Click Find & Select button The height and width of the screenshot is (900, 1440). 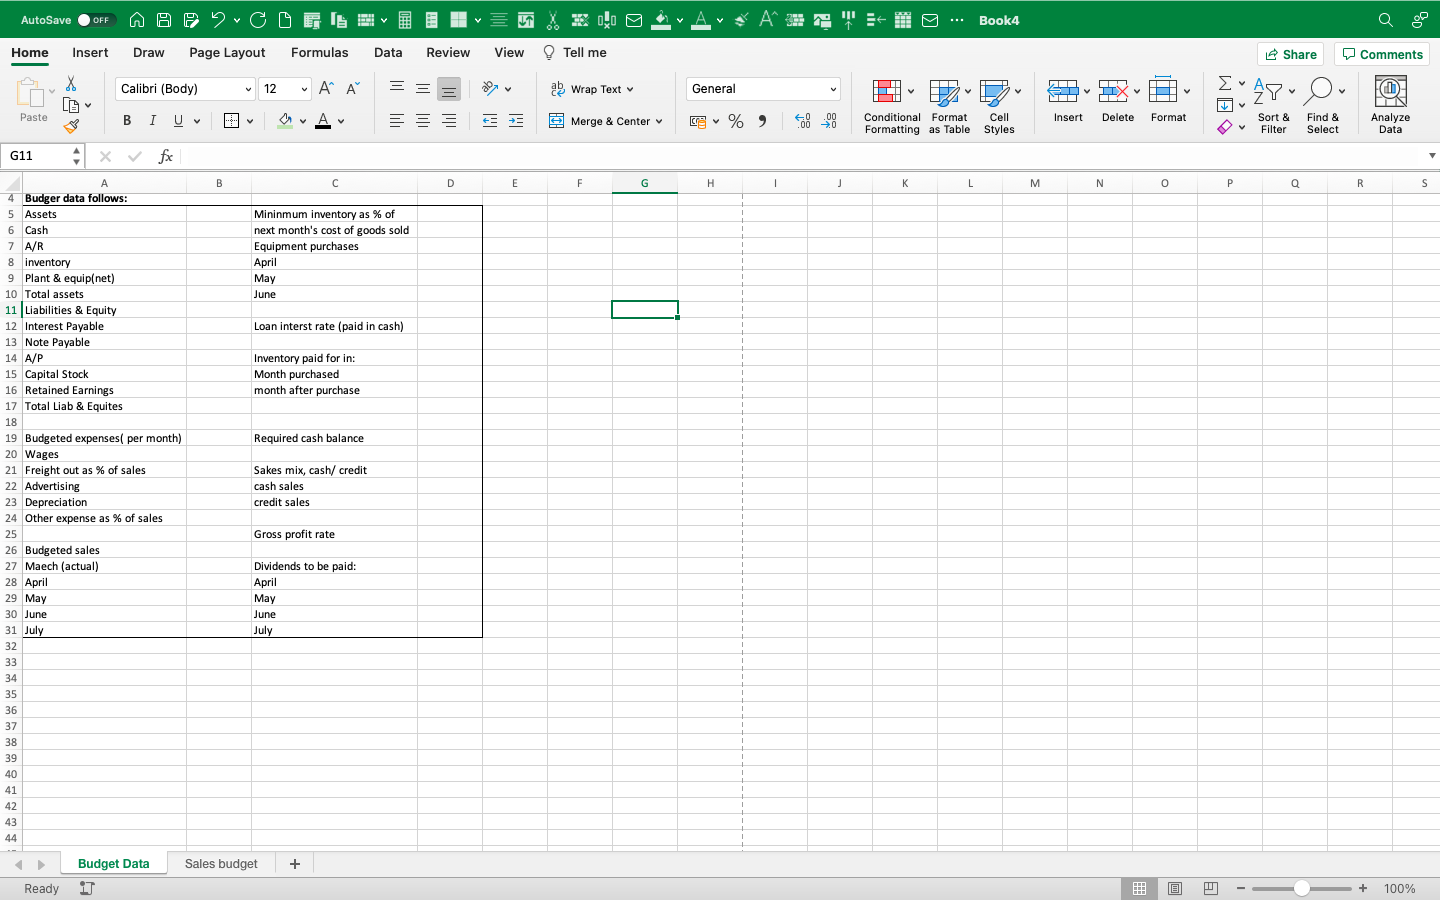1322,105
